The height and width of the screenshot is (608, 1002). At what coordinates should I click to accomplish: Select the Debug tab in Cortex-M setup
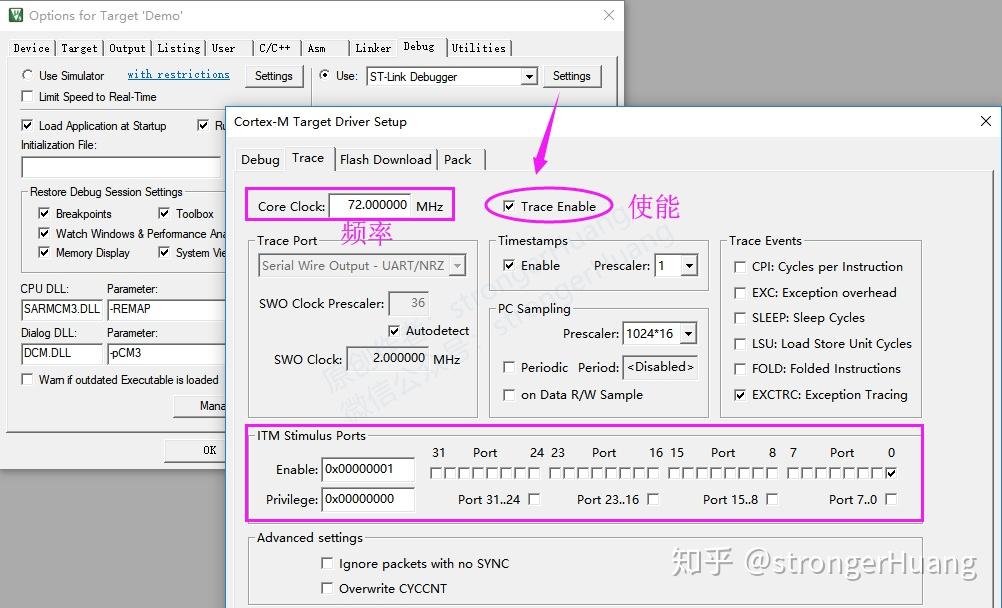pyautogui.click(x=259, y=158)
